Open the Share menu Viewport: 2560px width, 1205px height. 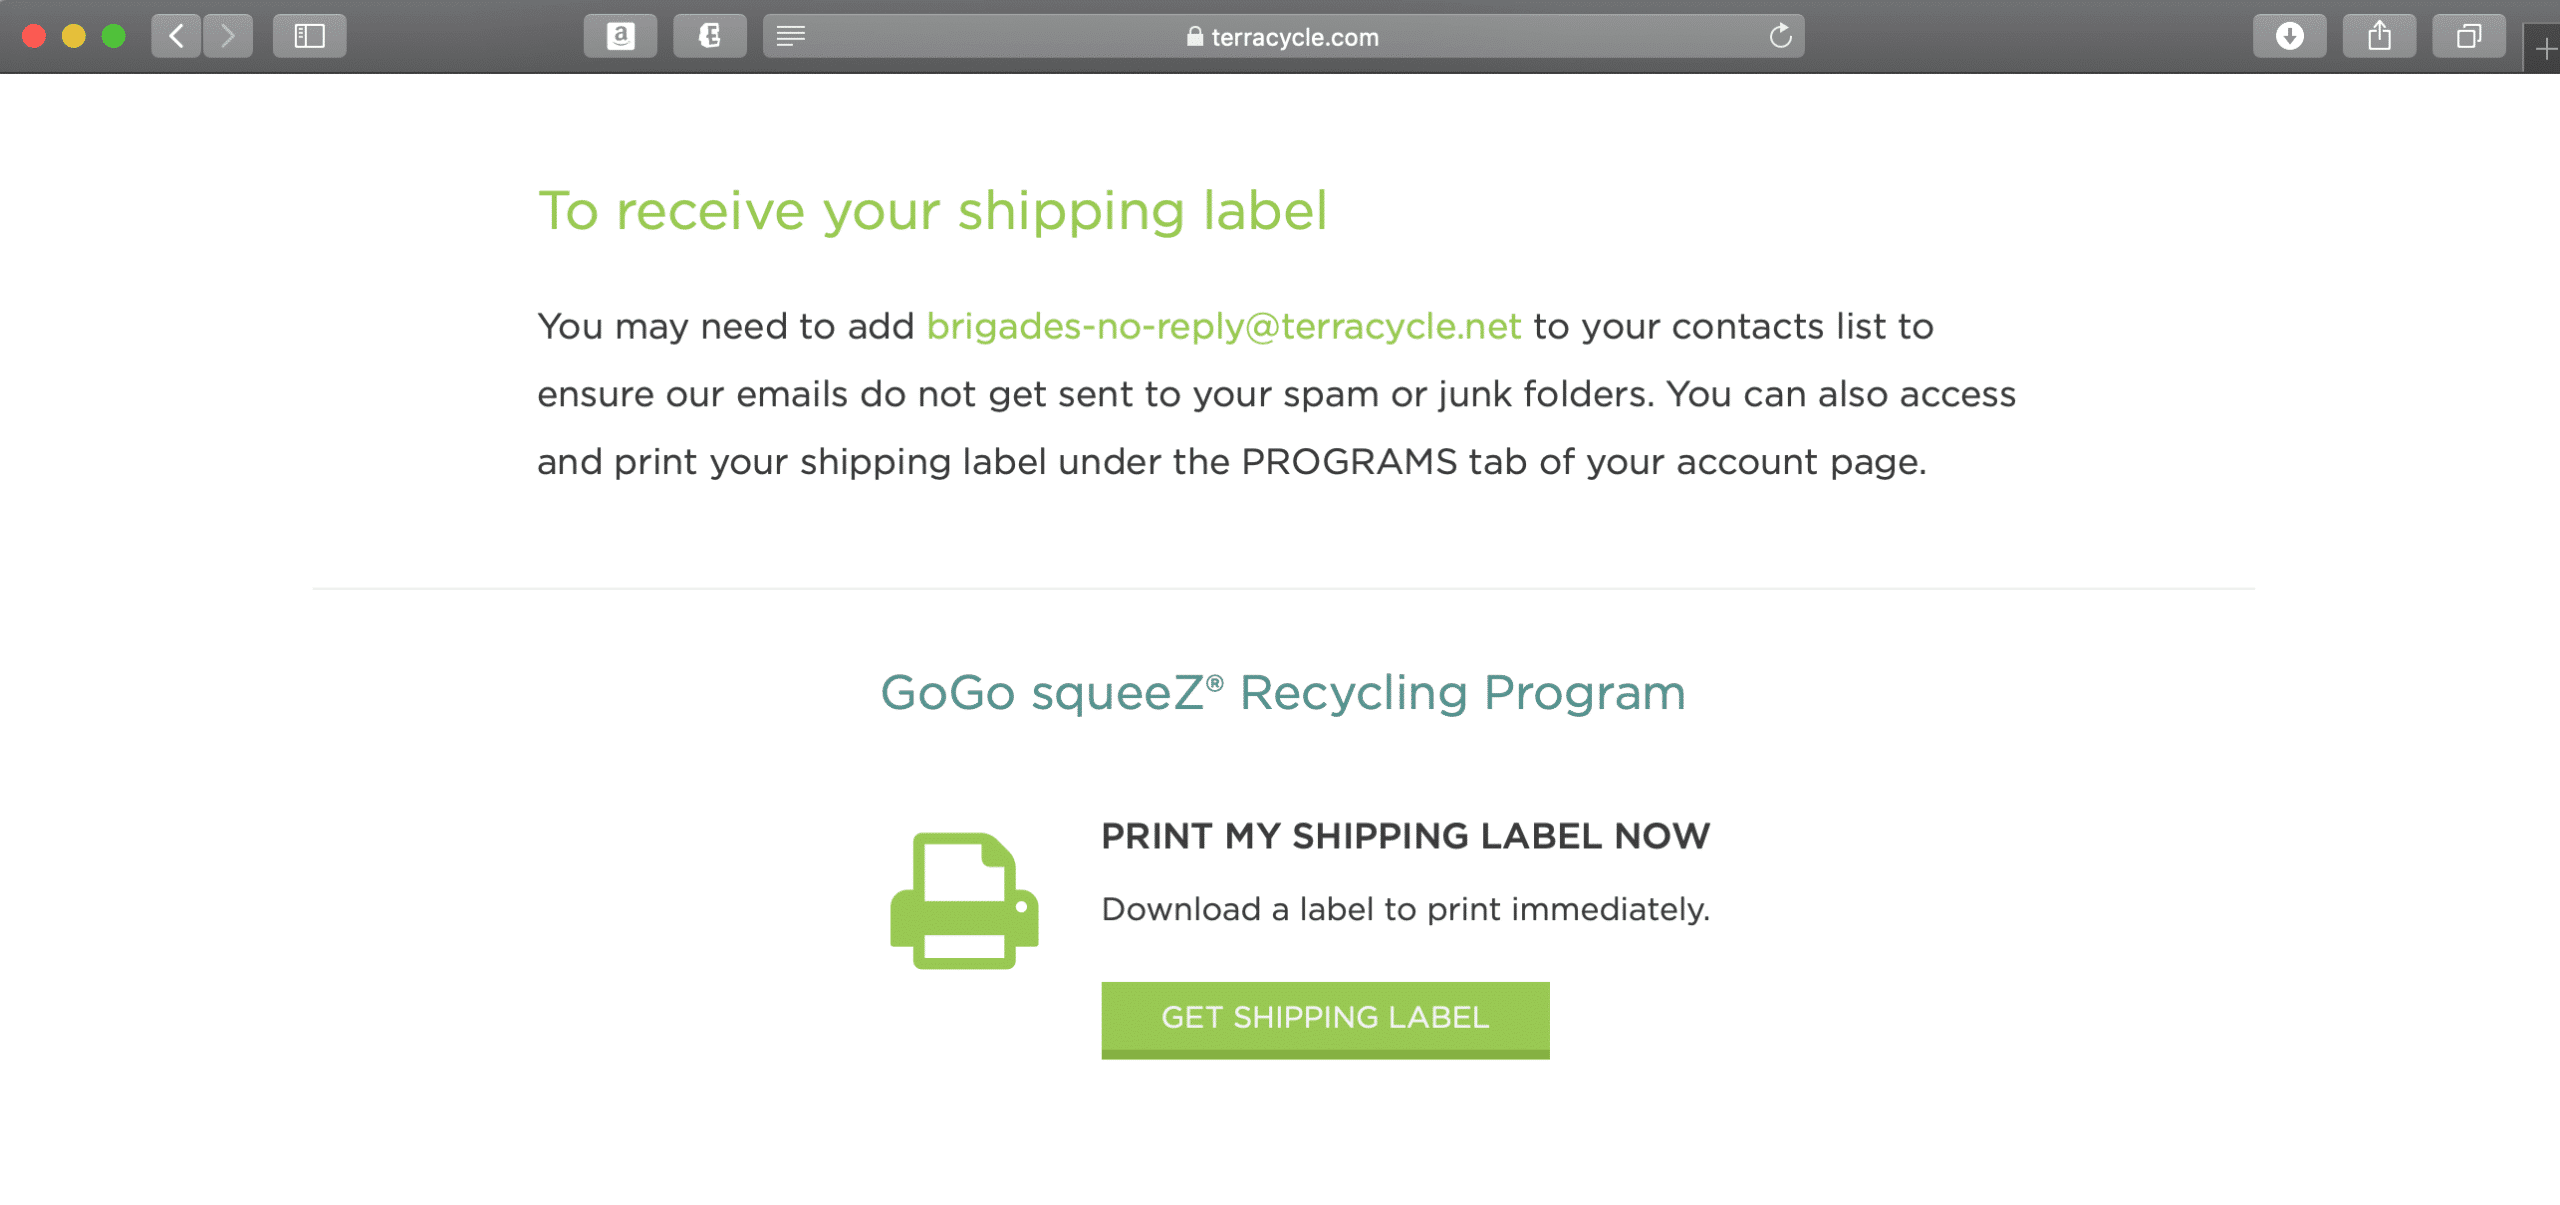pos(2379,37)
